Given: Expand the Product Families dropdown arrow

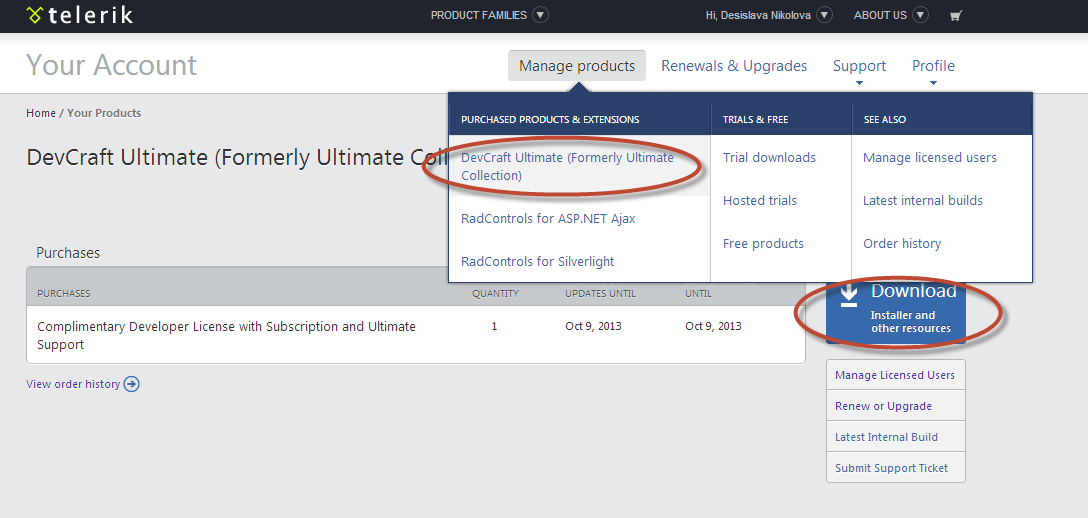Looking at the screenshot, I should tap(540, 15).
